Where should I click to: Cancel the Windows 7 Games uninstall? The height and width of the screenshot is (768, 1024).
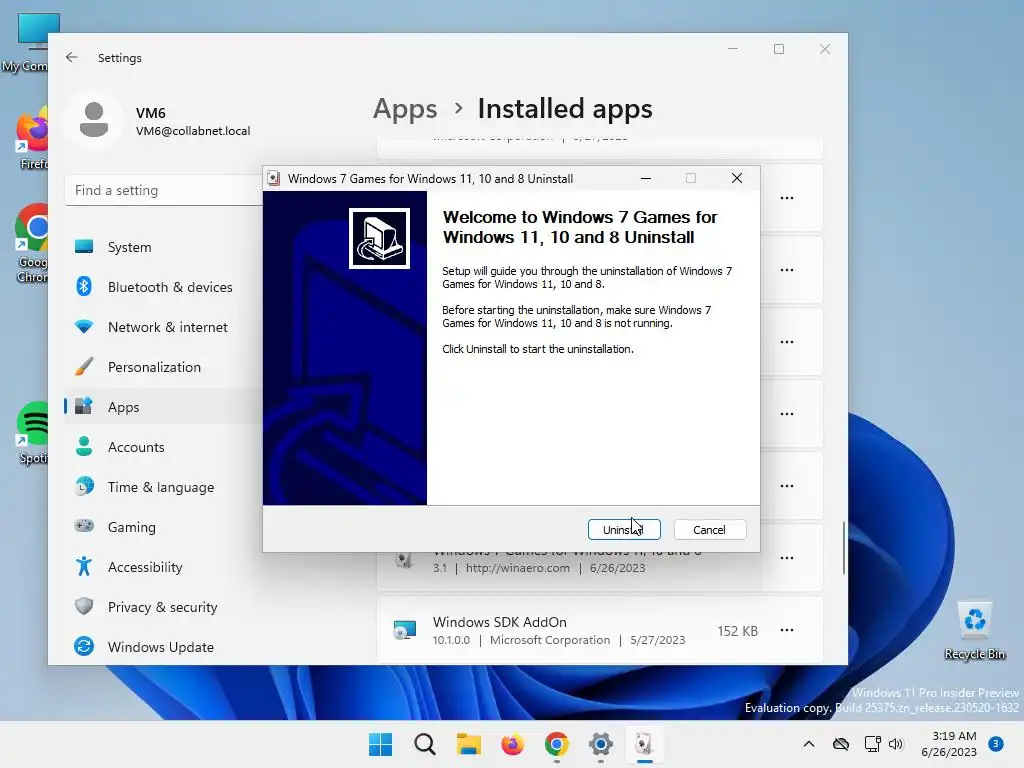coord(709,530)
